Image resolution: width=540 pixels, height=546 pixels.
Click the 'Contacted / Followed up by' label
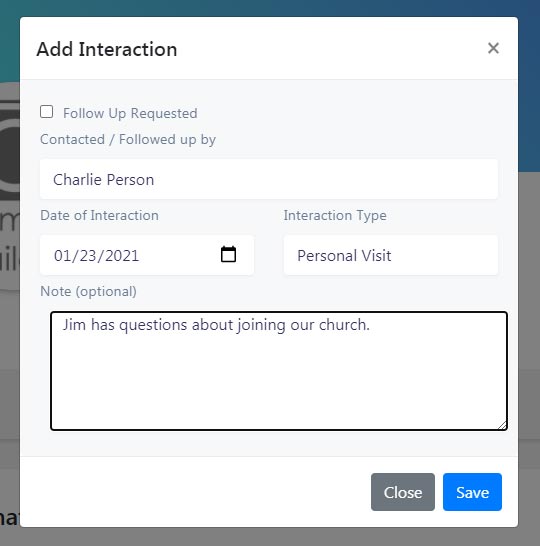pyautogui.click(x=128, y=139)
